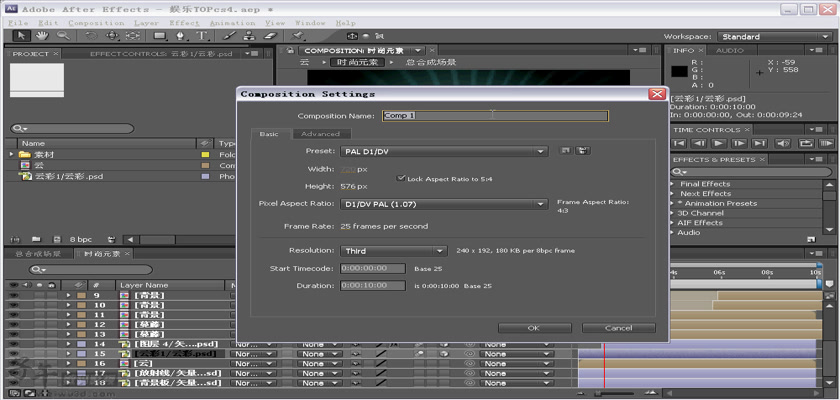Select the Rotation tool

[91, 36]
